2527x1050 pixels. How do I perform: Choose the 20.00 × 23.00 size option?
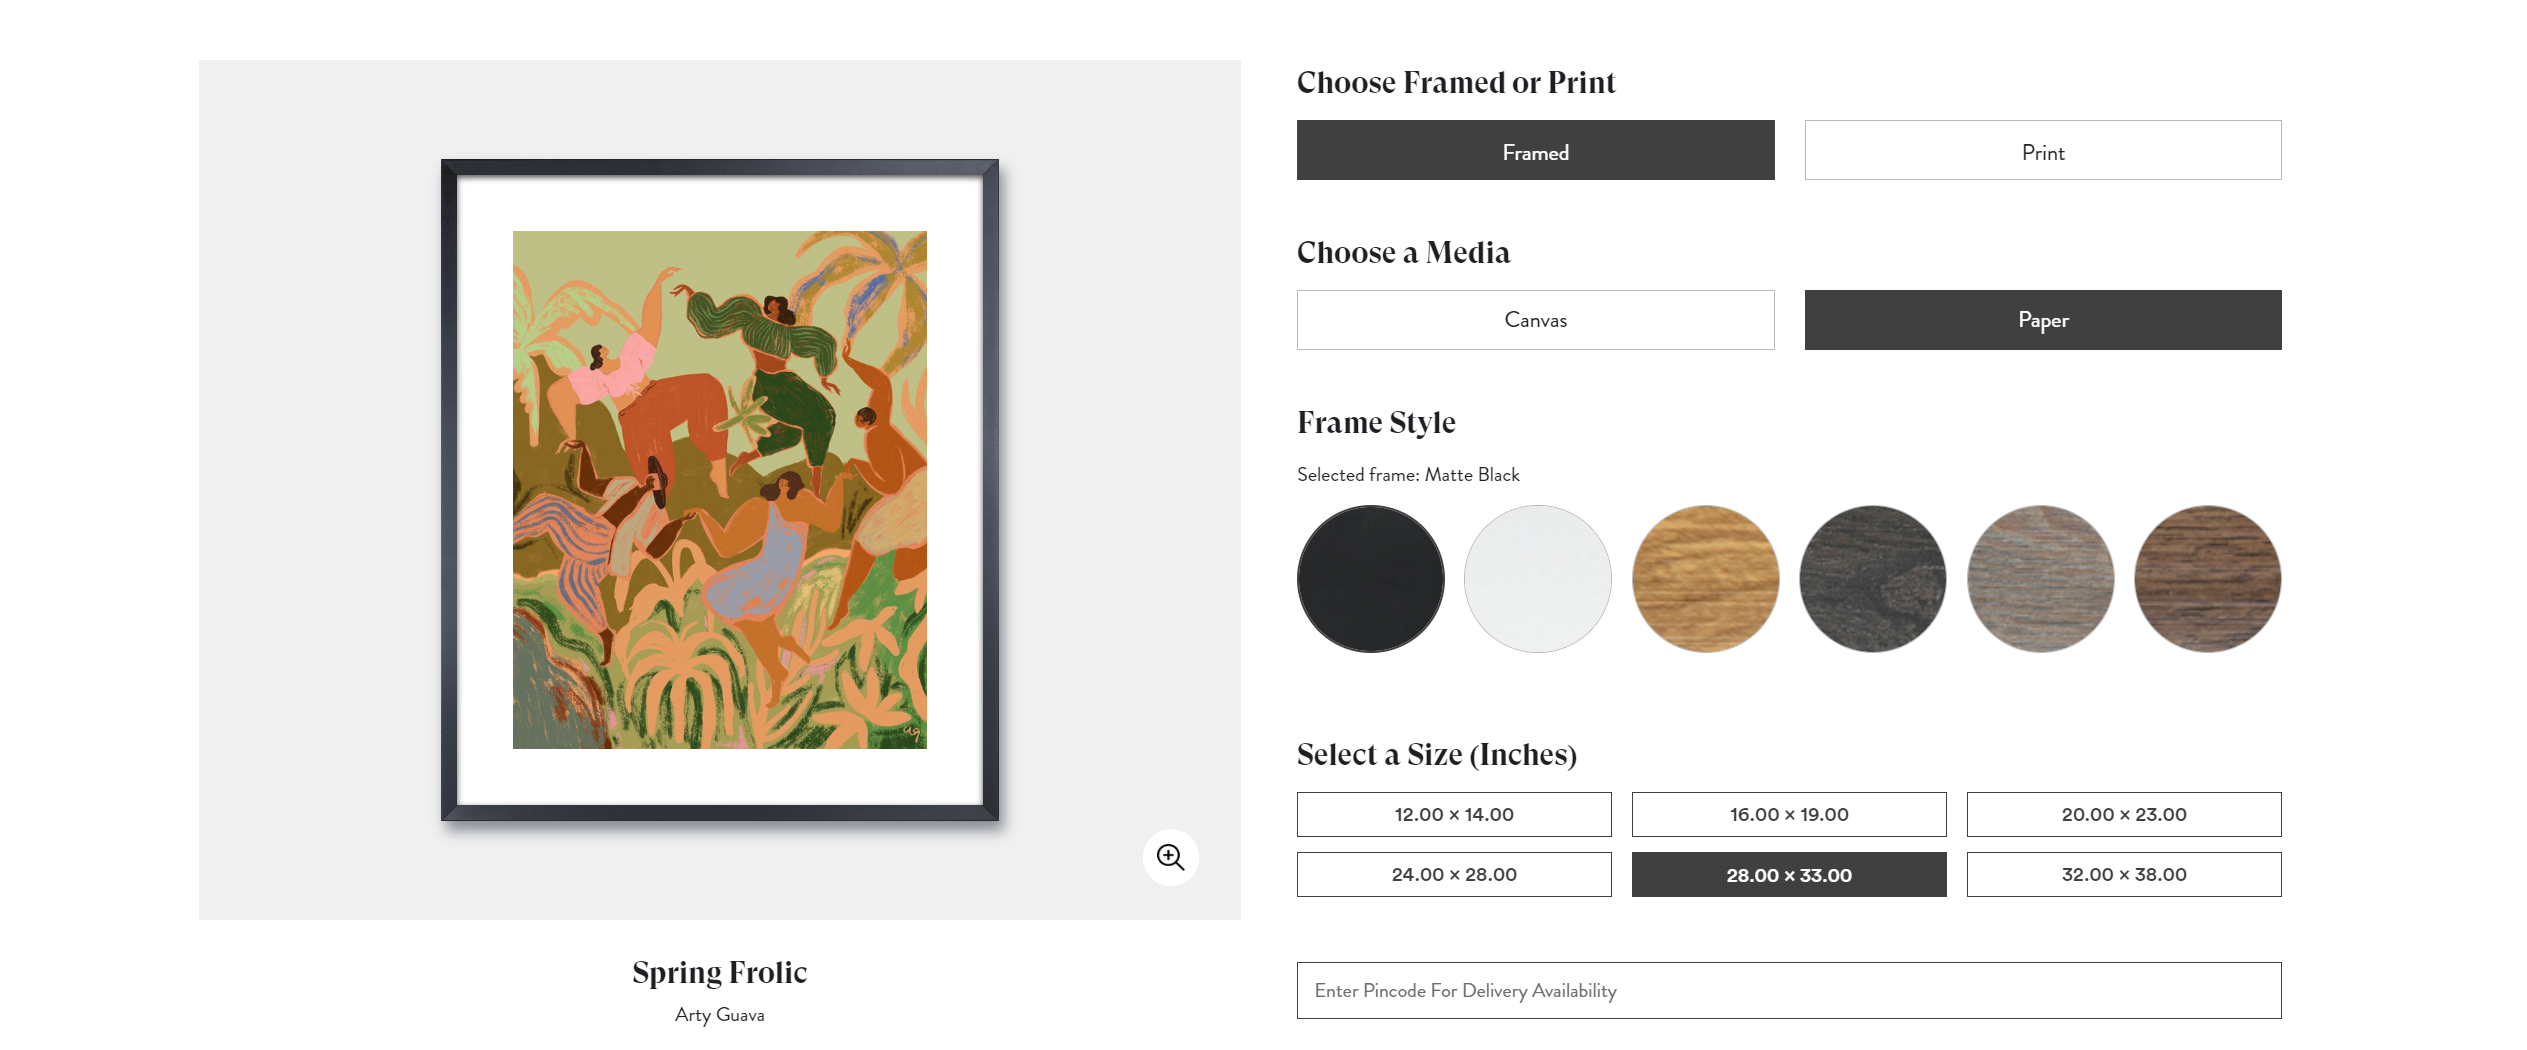[2124, 814]
